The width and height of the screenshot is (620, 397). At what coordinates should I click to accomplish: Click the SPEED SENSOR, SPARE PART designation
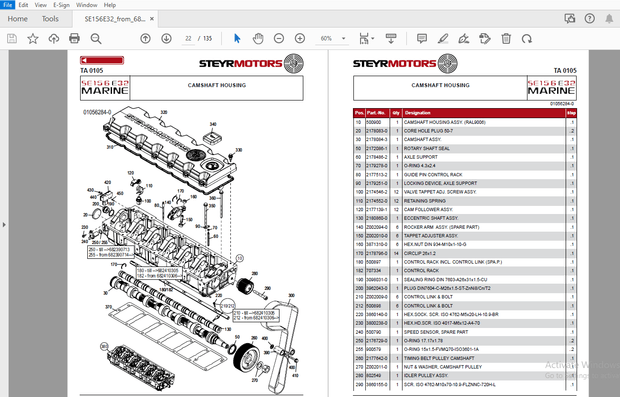[x=436, y=332]
